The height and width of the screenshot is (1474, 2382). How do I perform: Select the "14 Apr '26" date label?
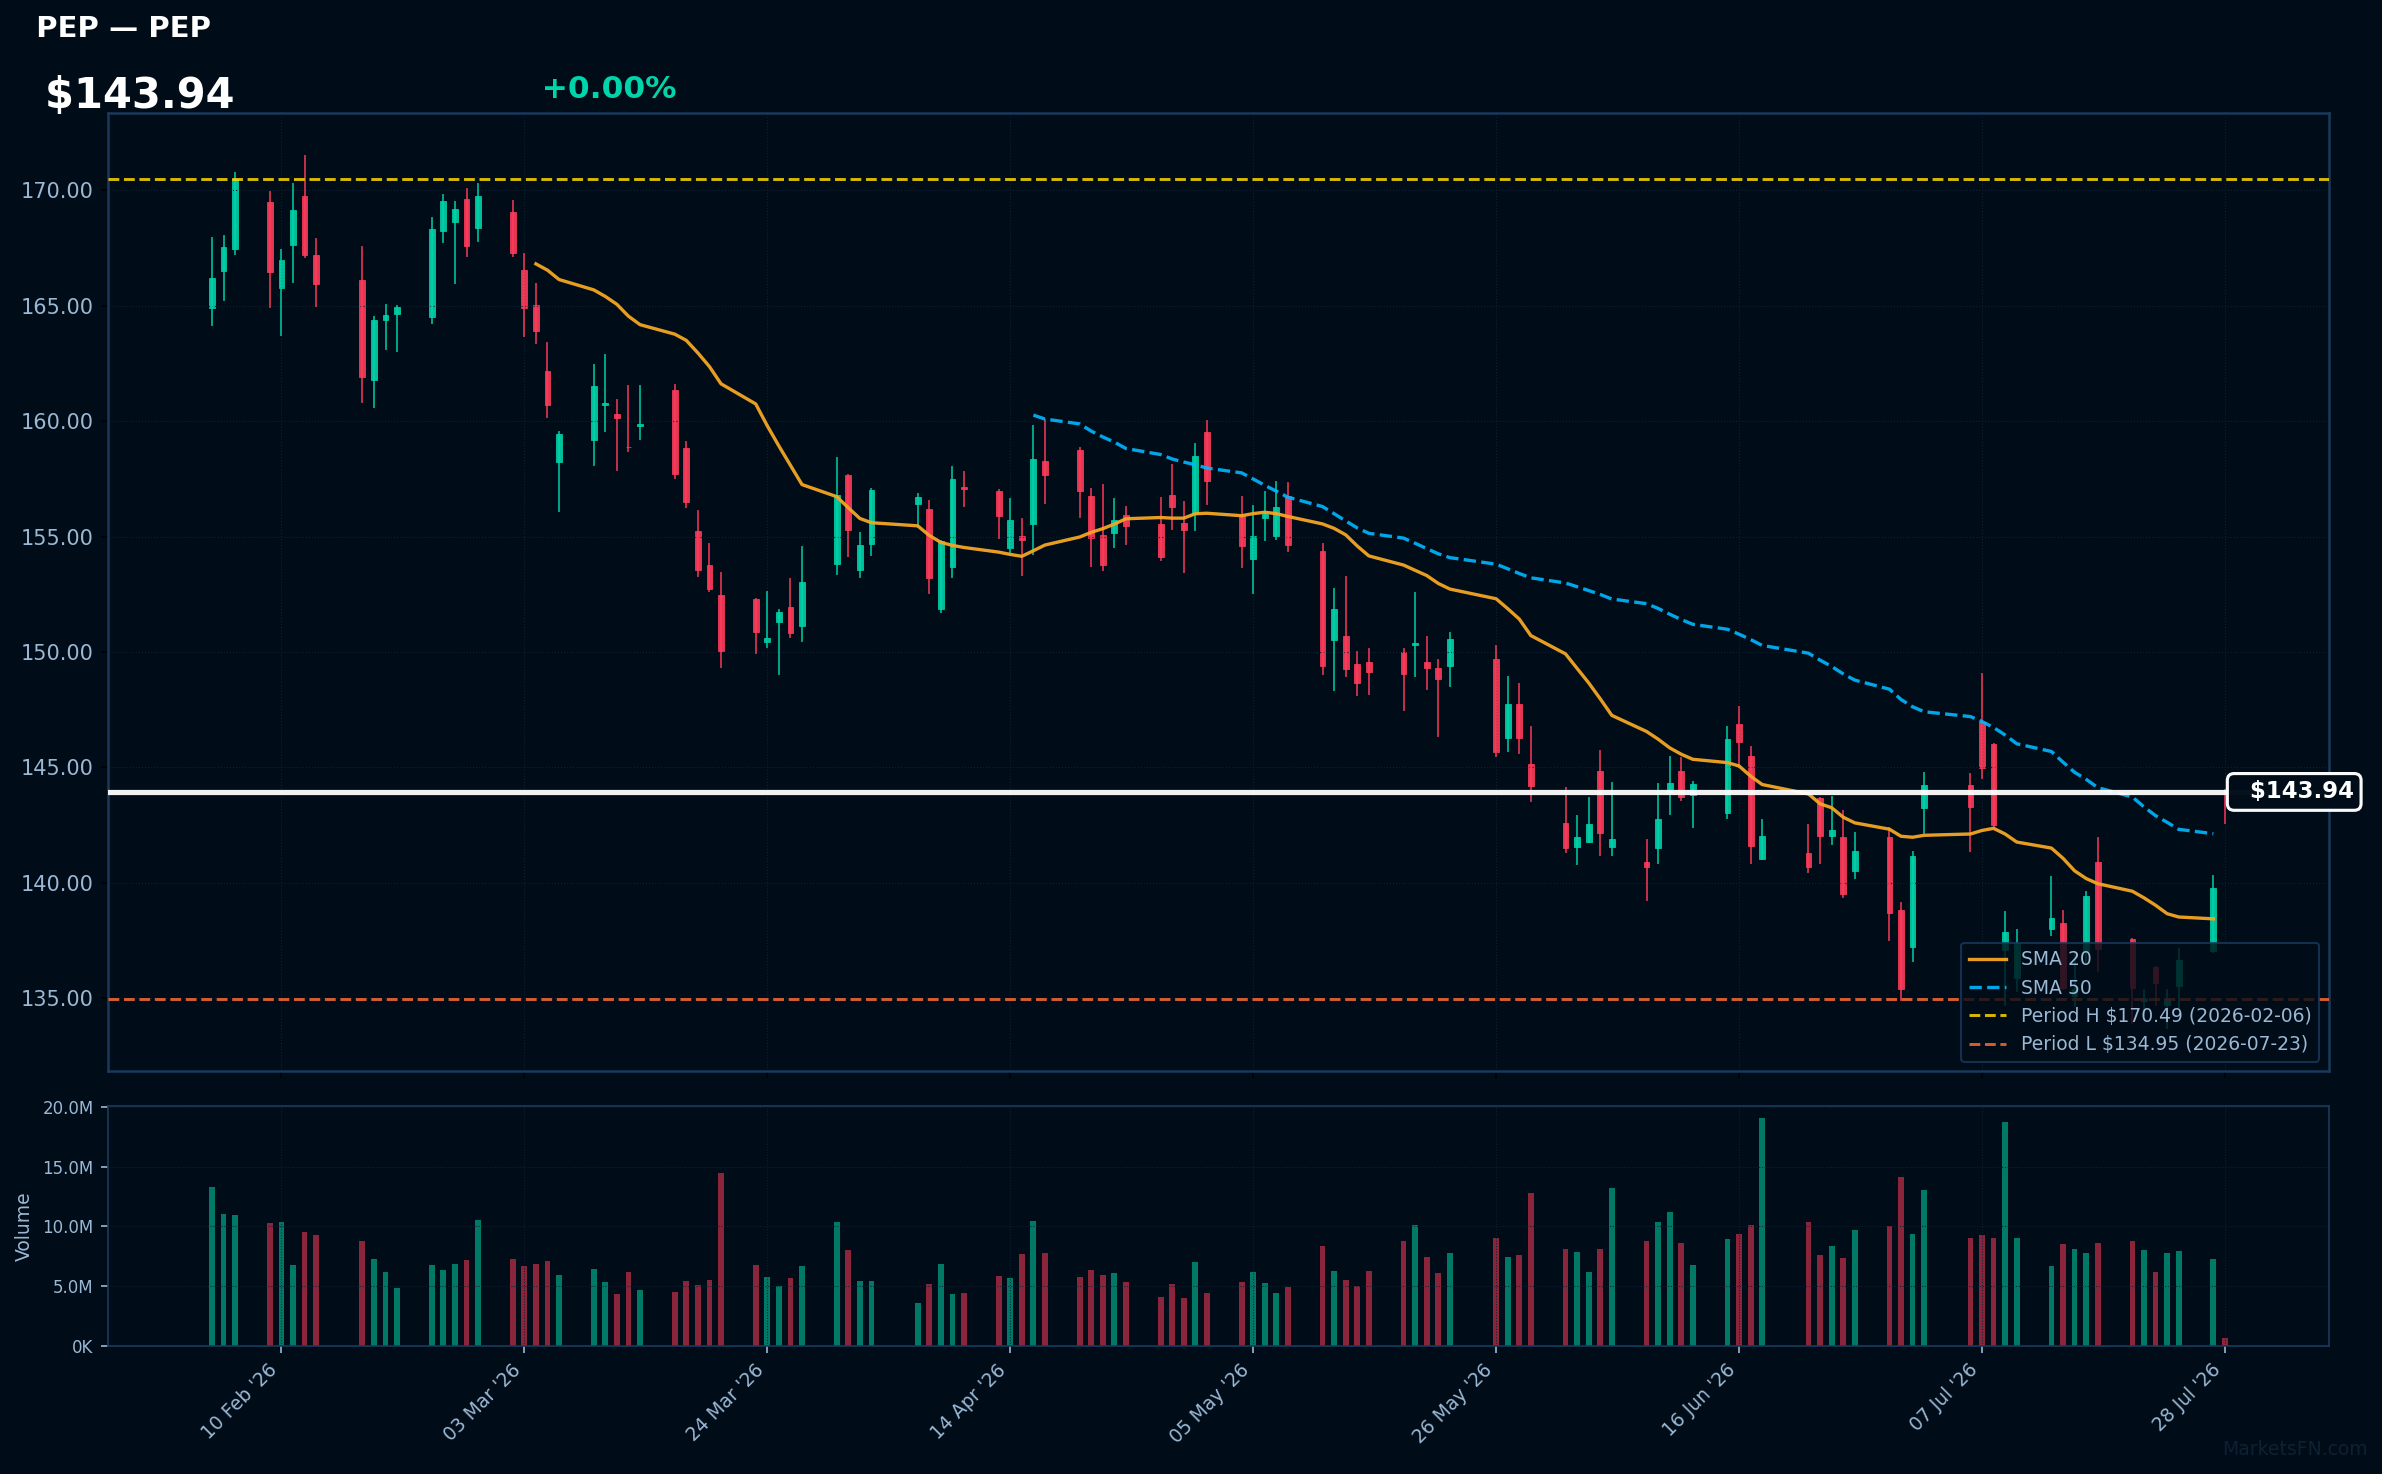[968, 1400]
